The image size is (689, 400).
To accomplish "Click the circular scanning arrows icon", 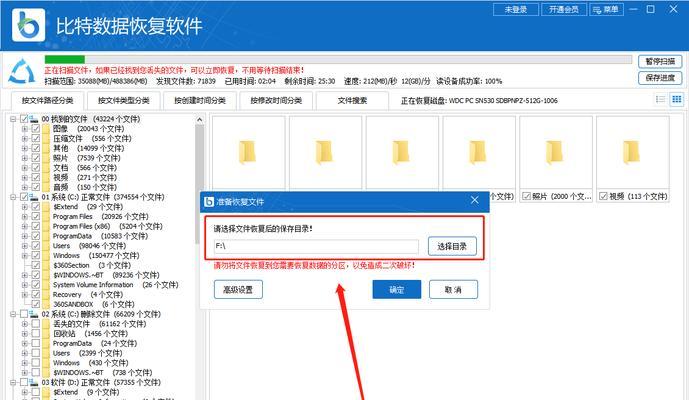I will click(x=22, y=71).
